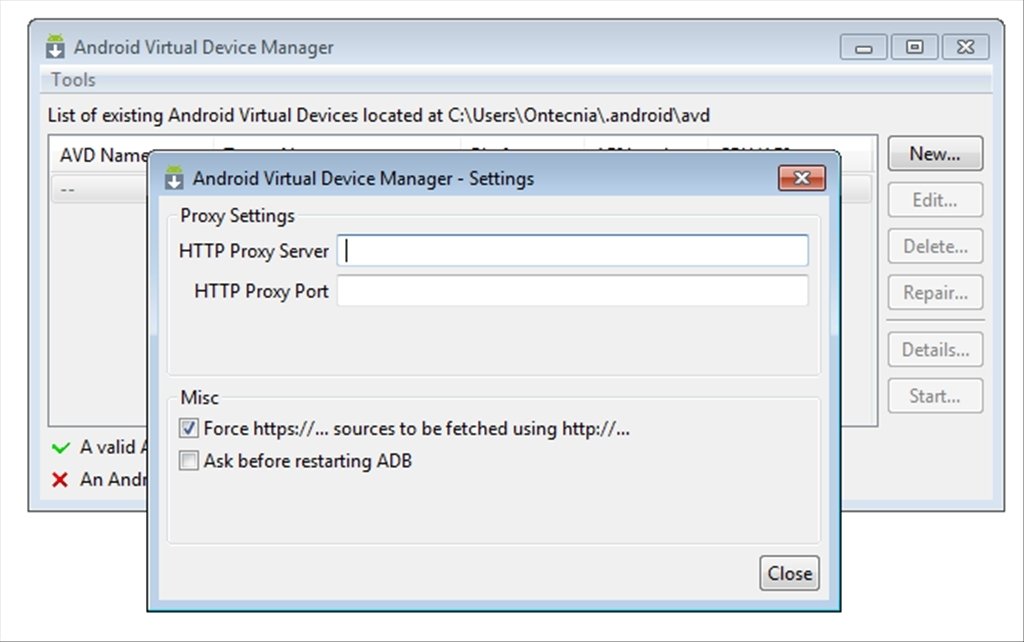Click the 'List of existing Android Virtual Devices' text
The image size is (1024, 642).
pos(378,116)
